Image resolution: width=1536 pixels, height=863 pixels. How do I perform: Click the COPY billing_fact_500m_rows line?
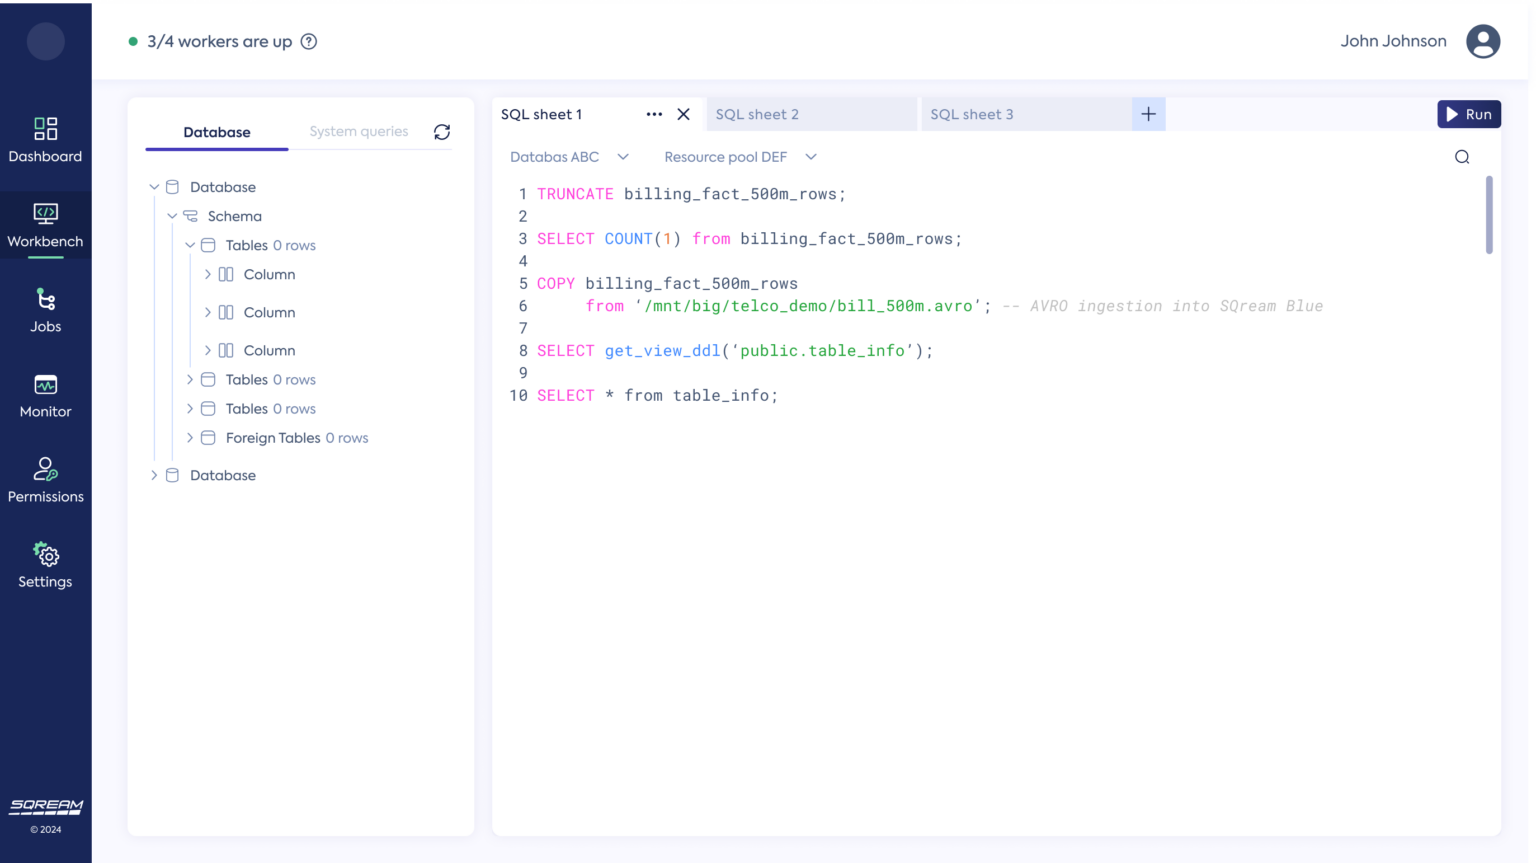[667, 284]
